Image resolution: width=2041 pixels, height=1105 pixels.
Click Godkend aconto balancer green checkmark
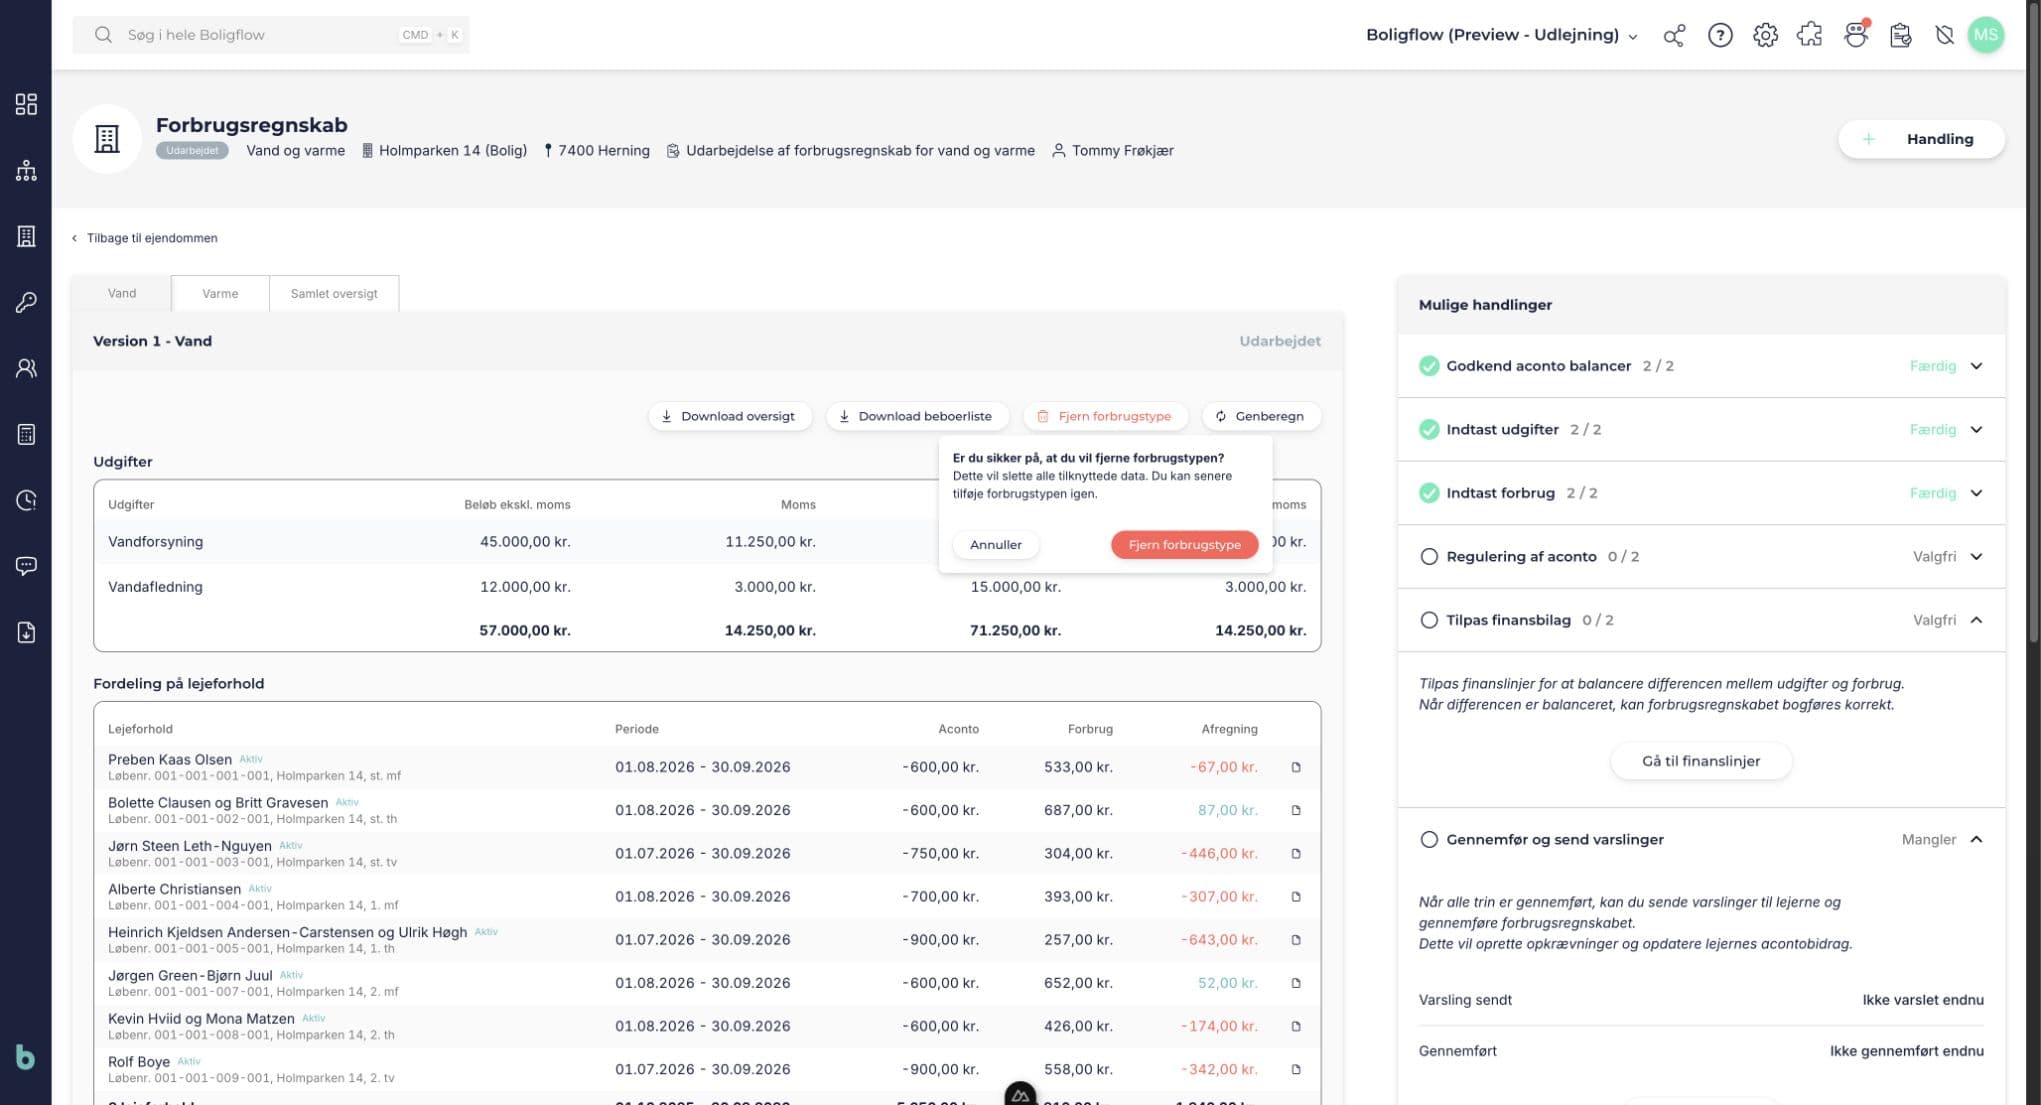[x=1429, y=366]
